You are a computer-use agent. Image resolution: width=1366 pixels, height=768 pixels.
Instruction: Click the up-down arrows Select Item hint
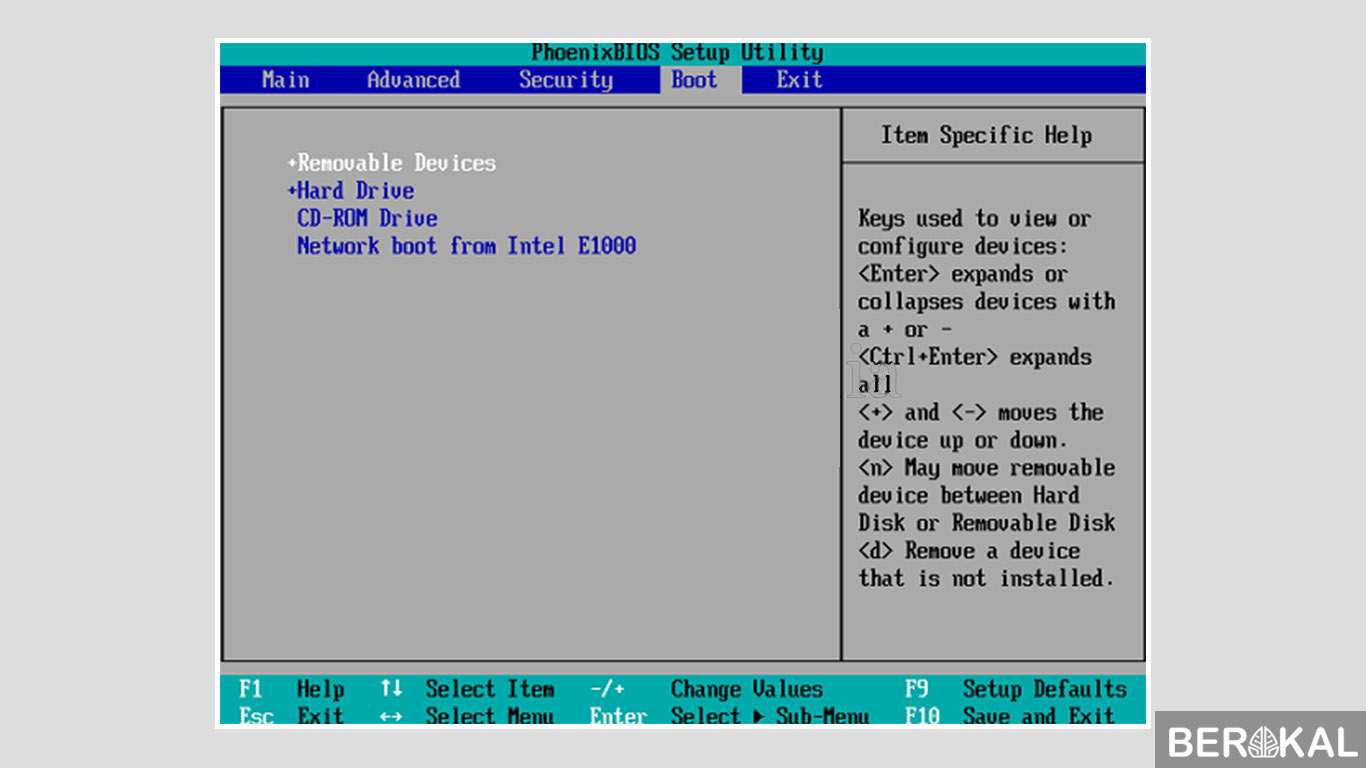point(467,689)
